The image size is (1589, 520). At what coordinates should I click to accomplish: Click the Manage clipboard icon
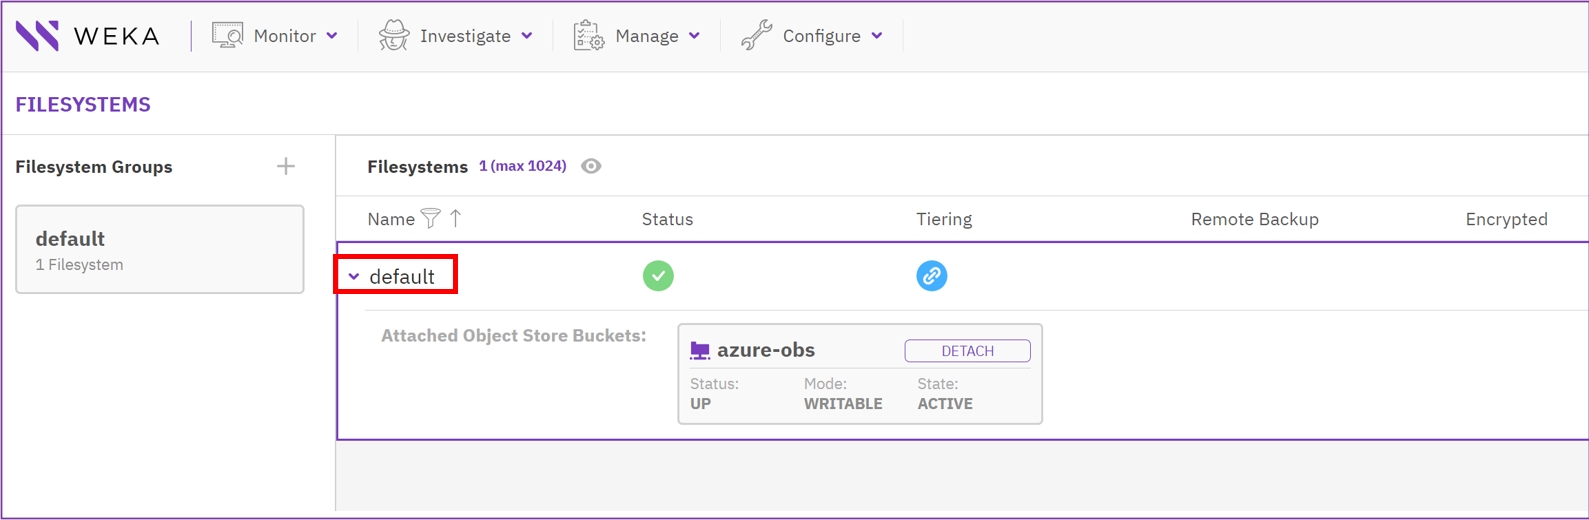(x=588, y=36)
